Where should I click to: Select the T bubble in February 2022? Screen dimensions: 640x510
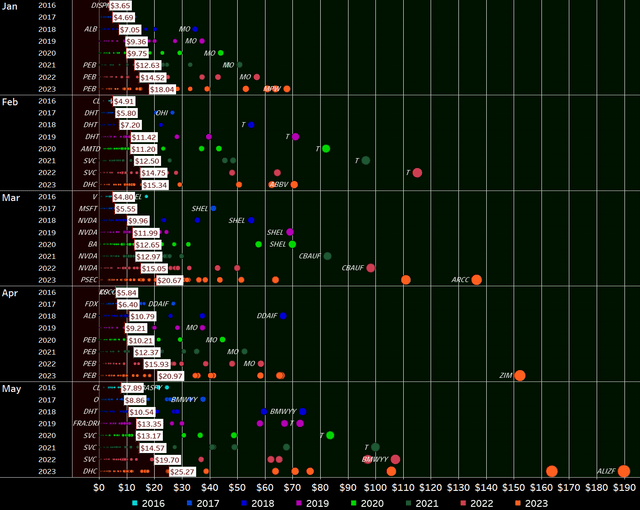(x=417, y=173)
